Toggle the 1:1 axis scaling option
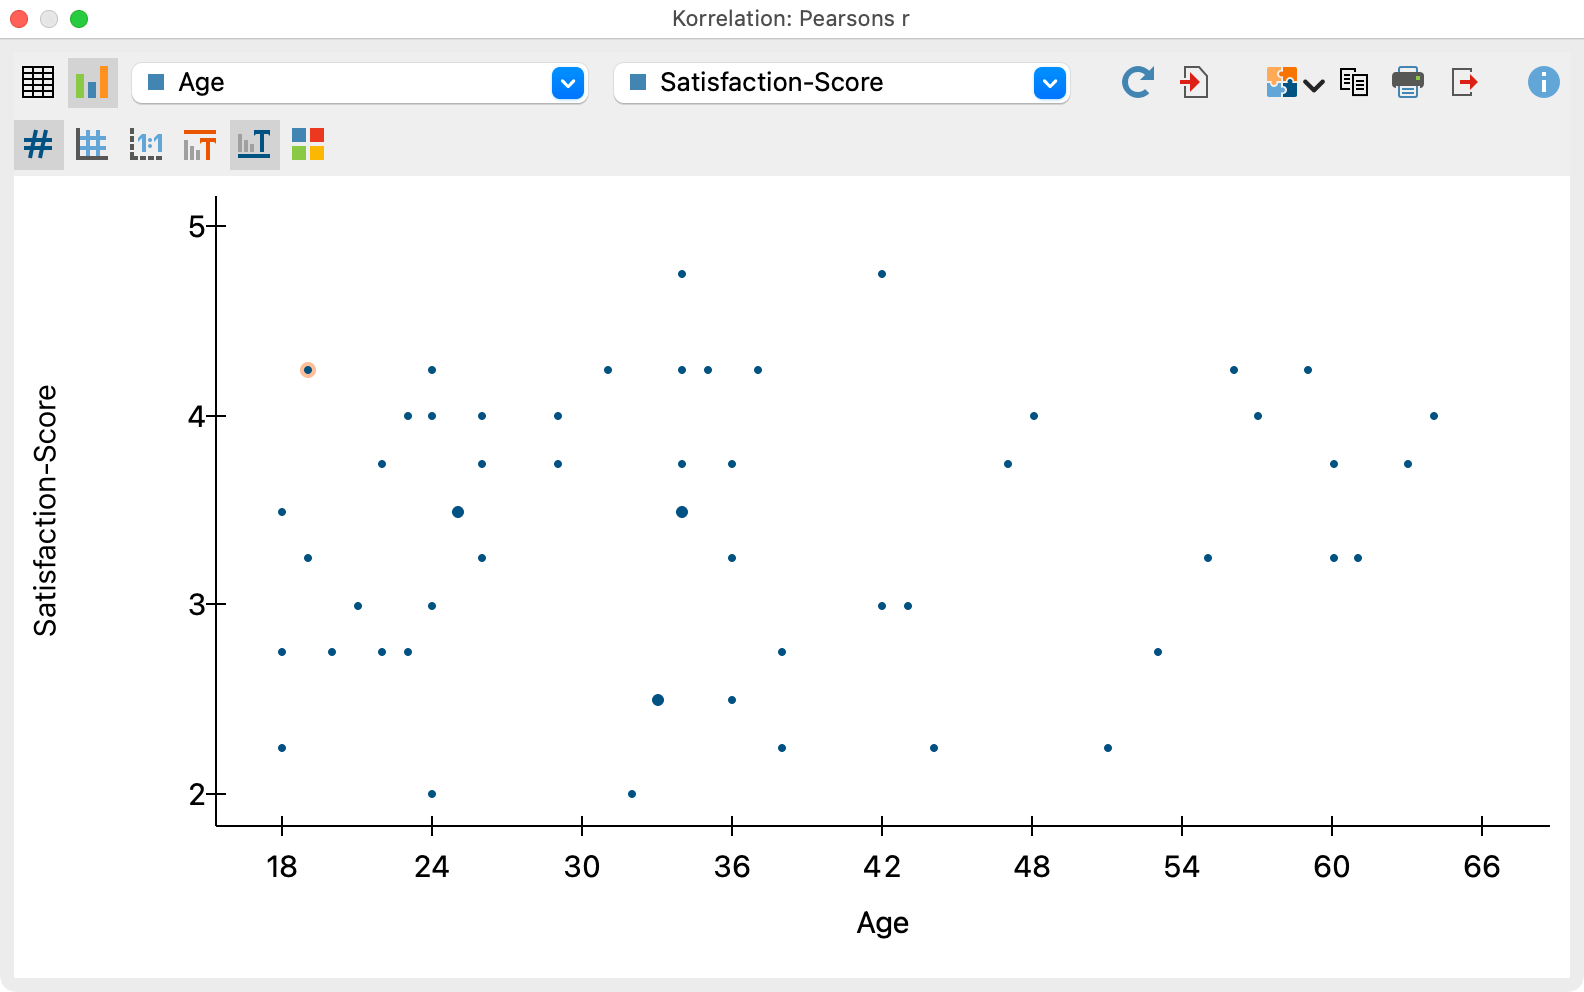The height and width of the screenshot is (992, 1584). pyautogui.click(x=146, y=144)
